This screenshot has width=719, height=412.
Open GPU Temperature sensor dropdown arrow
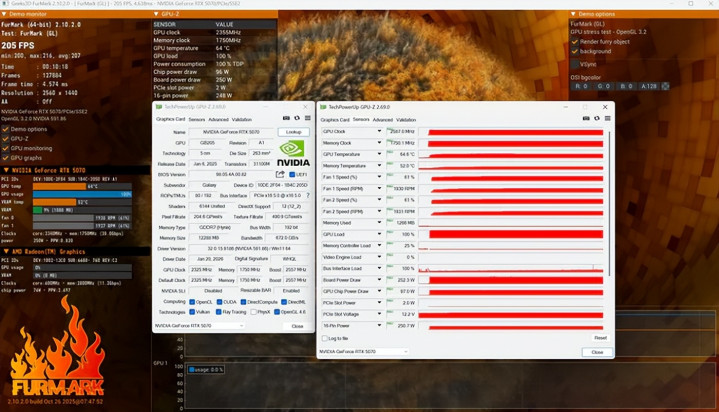379,154
